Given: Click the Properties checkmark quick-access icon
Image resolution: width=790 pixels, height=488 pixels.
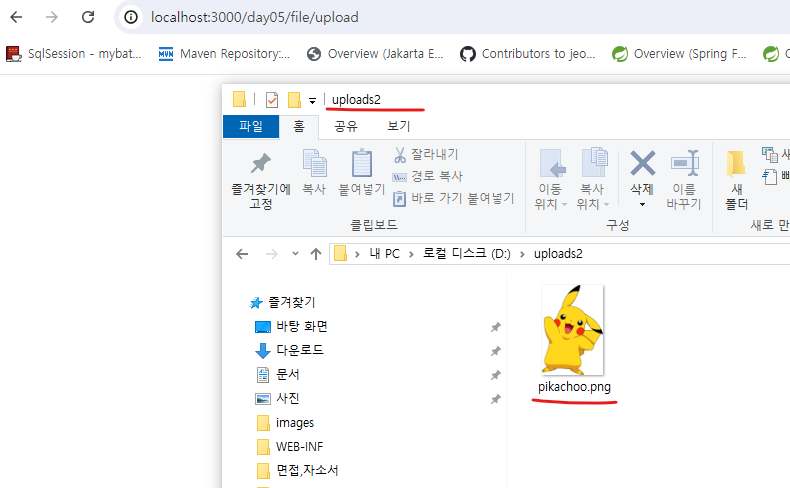Looking at the screenshot, I should pyautogui.click(x=272, y=100).
